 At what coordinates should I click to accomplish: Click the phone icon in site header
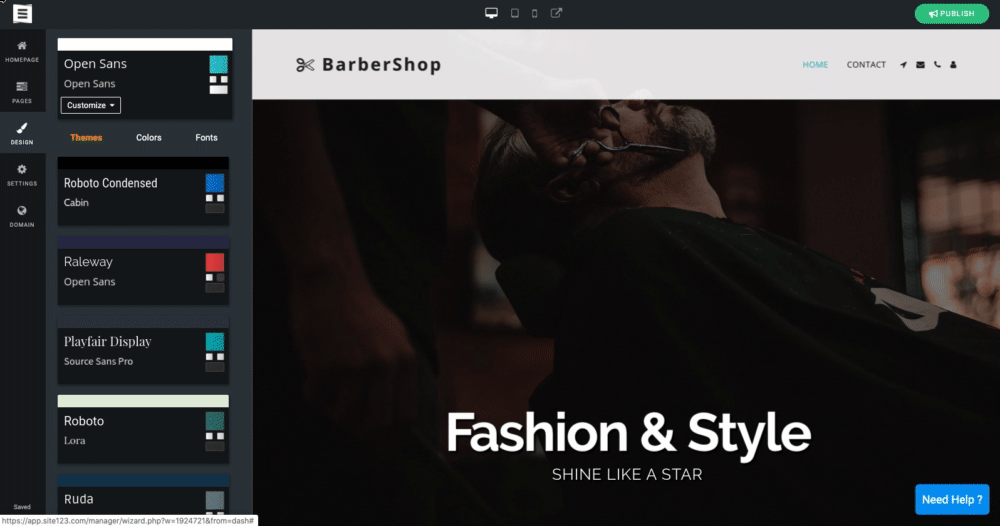[937, 64]
